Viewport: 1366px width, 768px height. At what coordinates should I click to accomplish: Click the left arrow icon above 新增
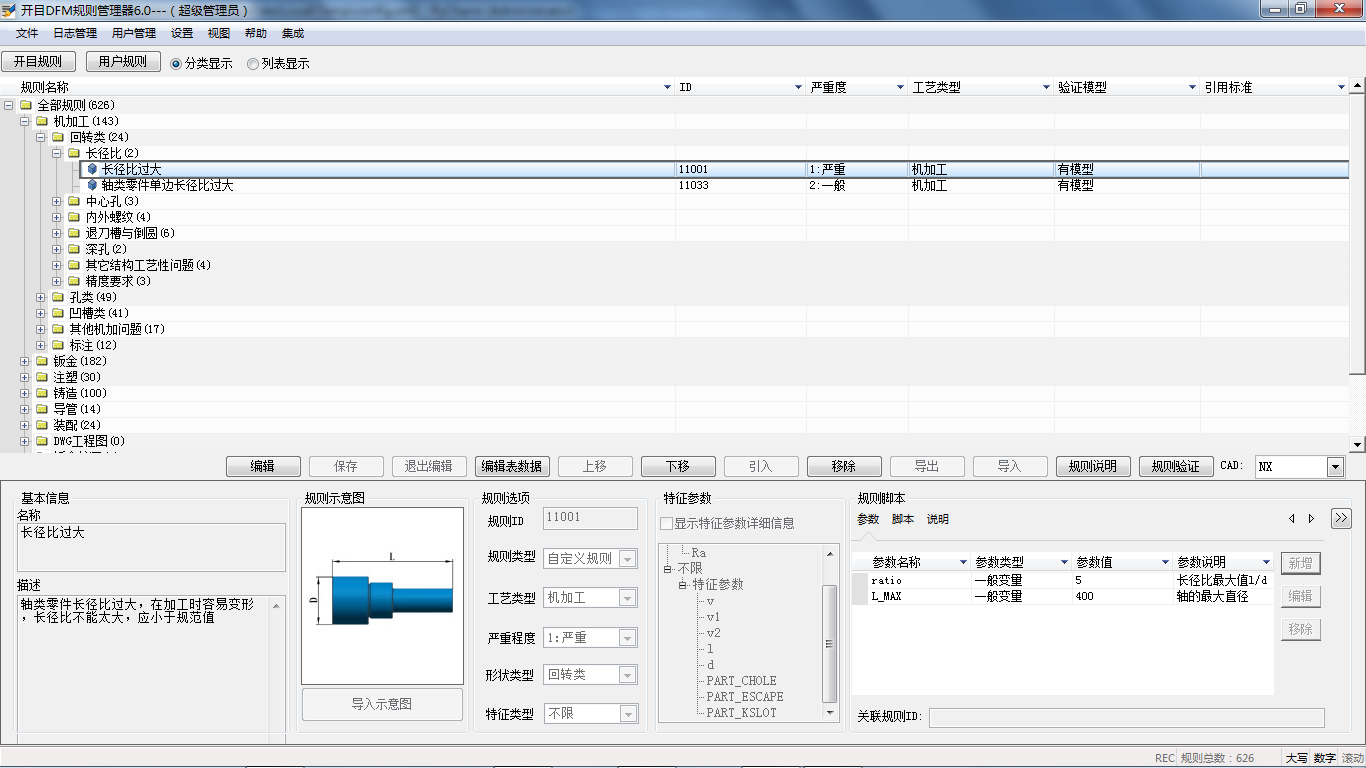pyautogui.click(x=1290, y=518)
